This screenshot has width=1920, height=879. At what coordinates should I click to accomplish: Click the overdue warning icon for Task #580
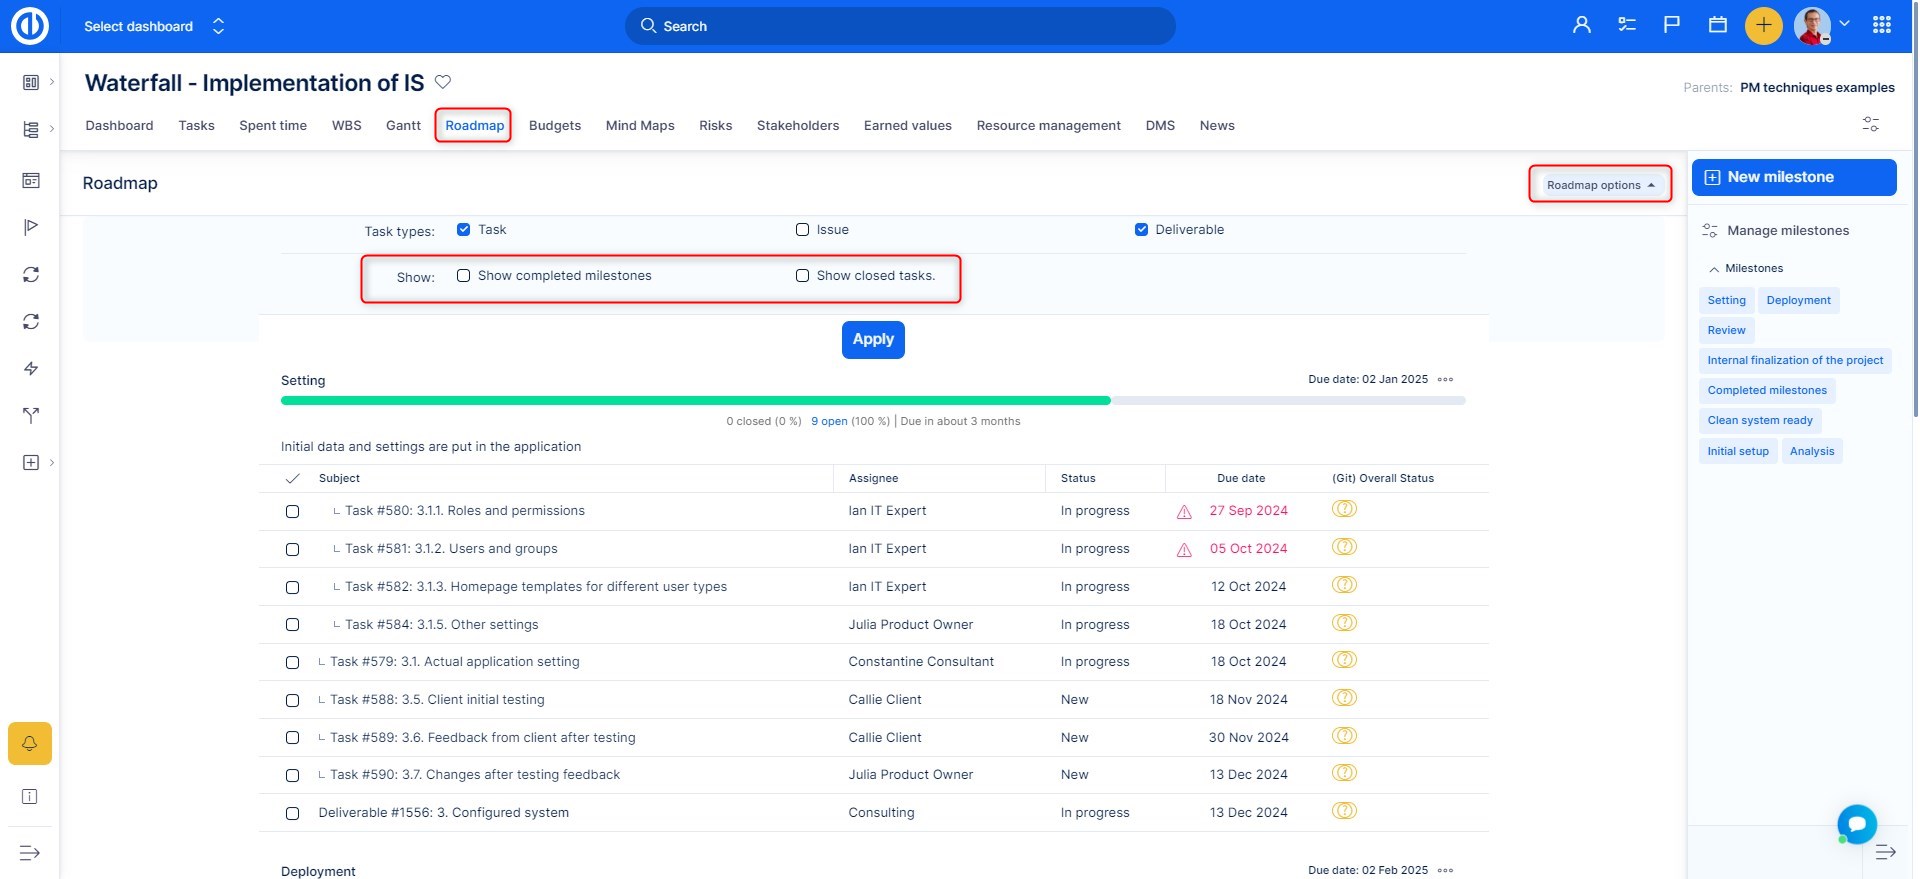click(x=1184, y=512)
